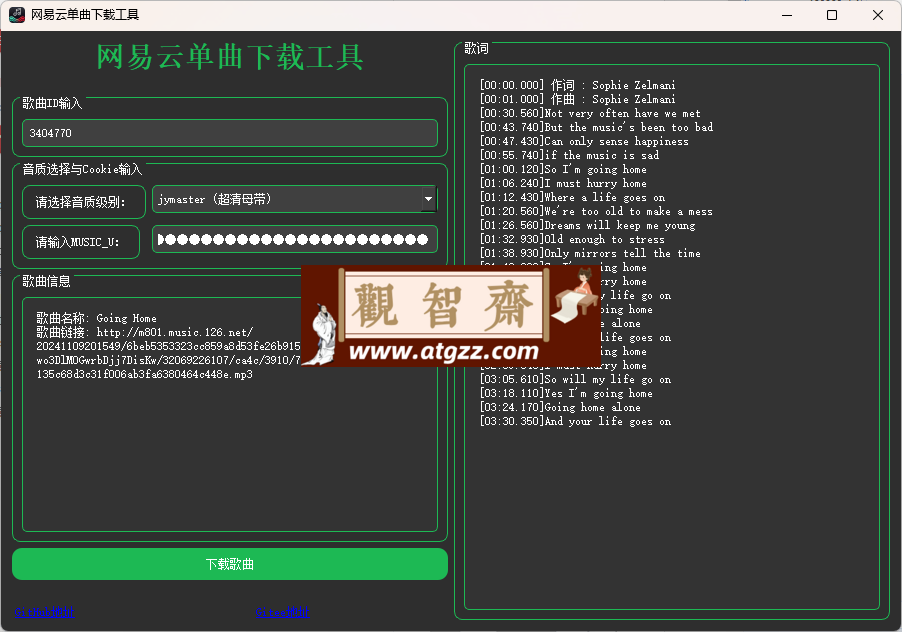Click the lyric line 作词 Sophie Zelmani

pos(578,85)
